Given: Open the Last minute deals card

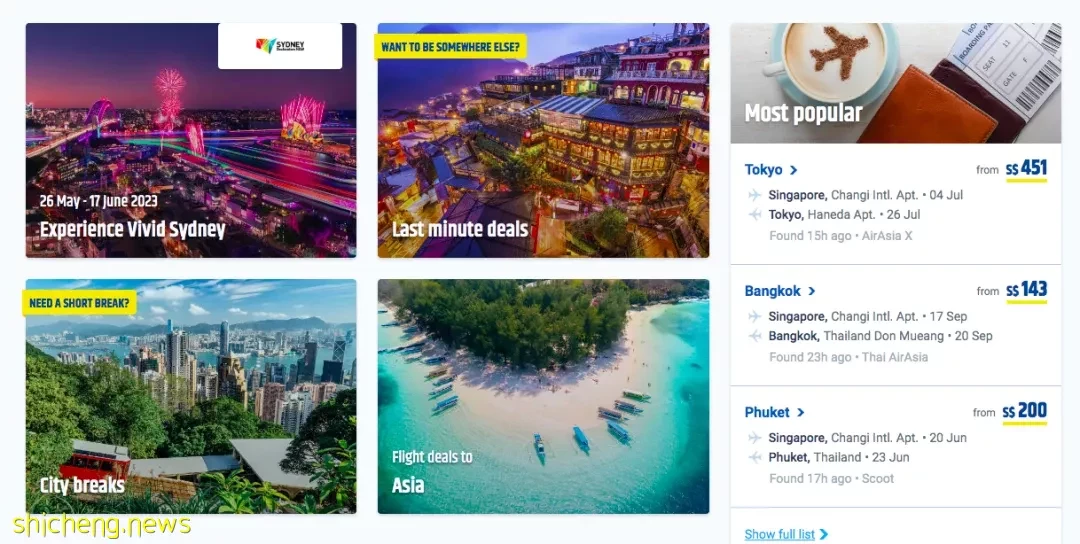Looking at the screenshot, I should click(543, 140).
